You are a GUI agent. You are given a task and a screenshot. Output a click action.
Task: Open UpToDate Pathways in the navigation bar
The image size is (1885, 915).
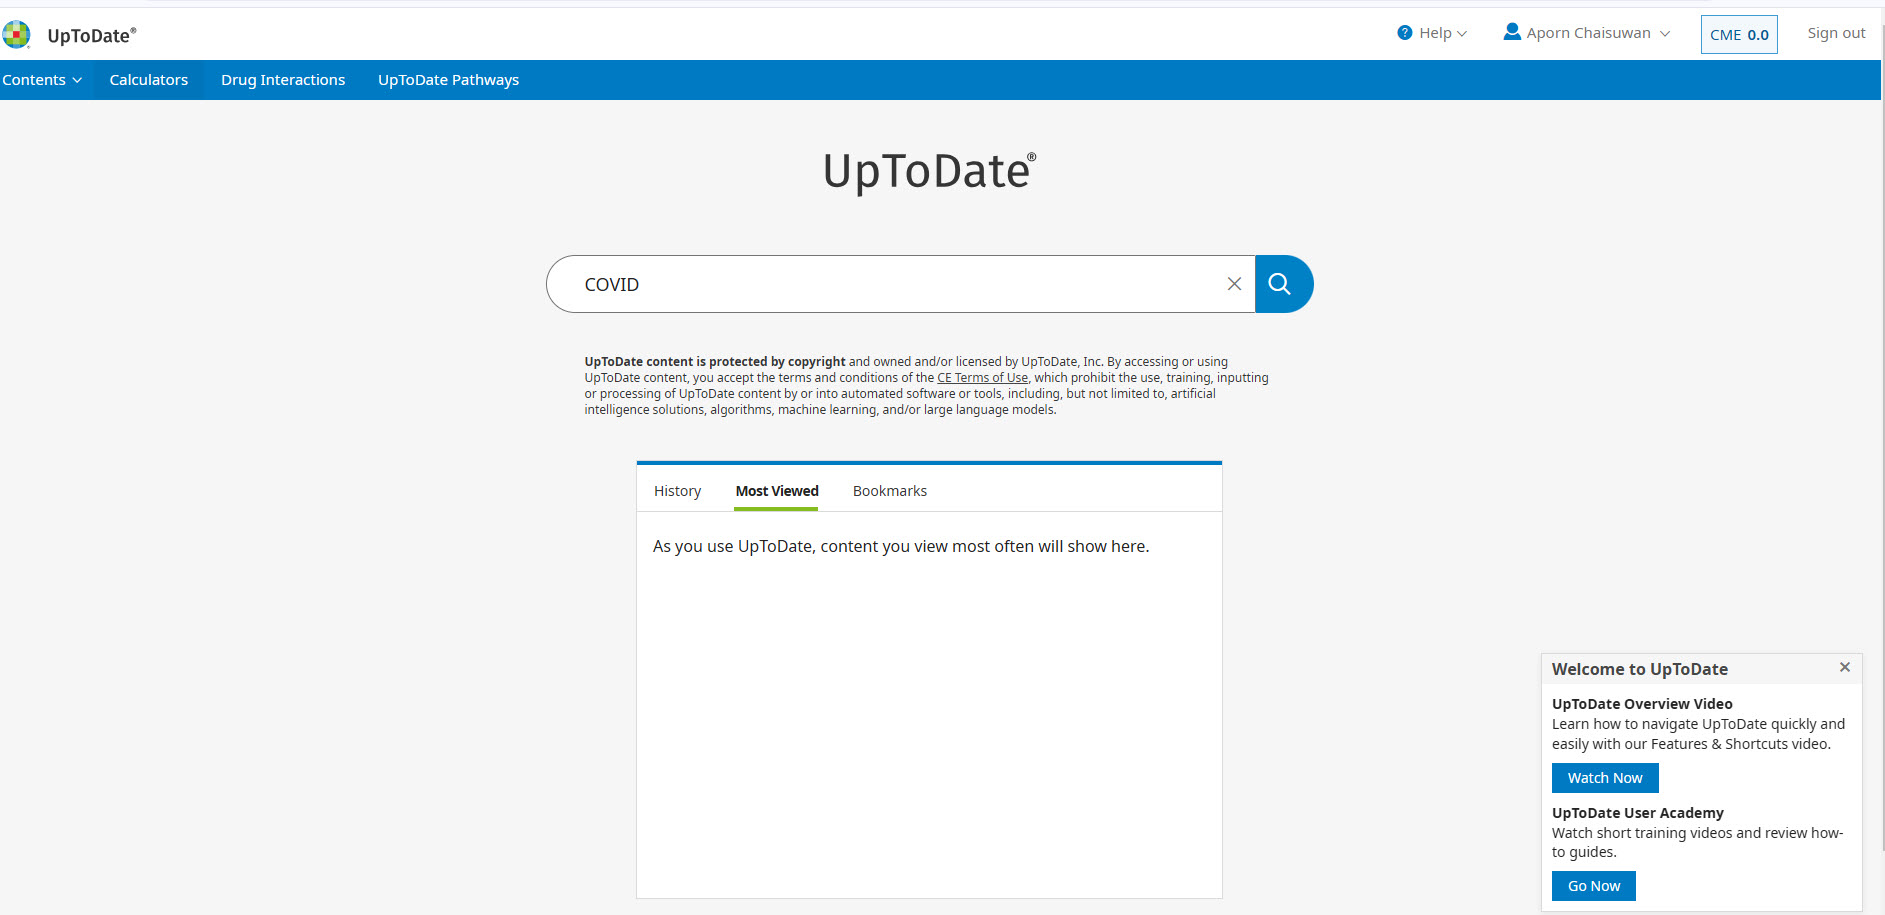pyautogui.click(x=448, y=80)
